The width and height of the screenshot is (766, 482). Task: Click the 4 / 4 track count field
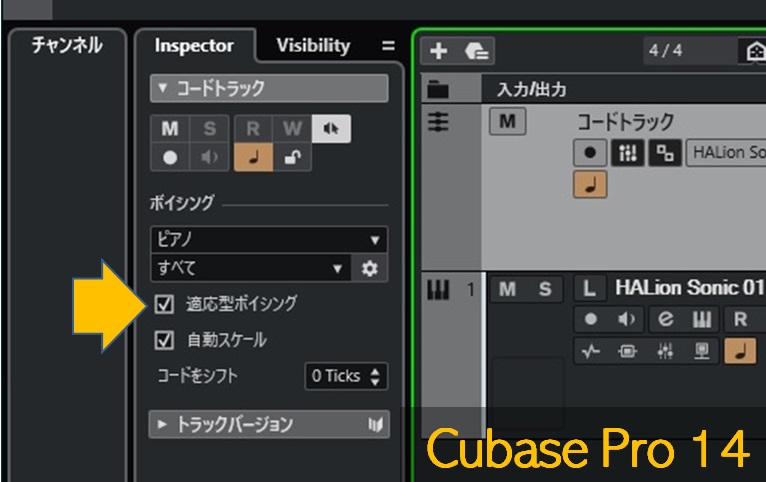(x=690, y=50)
